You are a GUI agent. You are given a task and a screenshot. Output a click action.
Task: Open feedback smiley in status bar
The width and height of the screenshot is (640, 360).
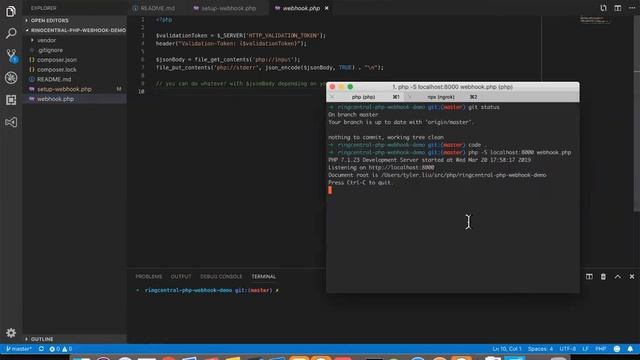click(x=617, y=349)
